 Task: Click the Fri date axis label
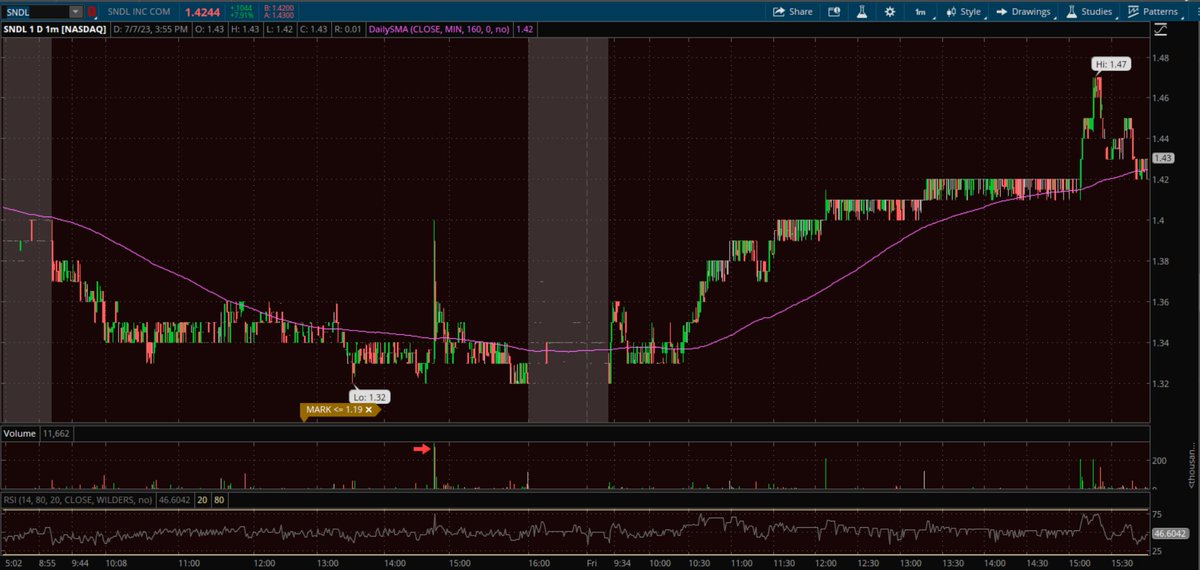[x=590, y=564]
